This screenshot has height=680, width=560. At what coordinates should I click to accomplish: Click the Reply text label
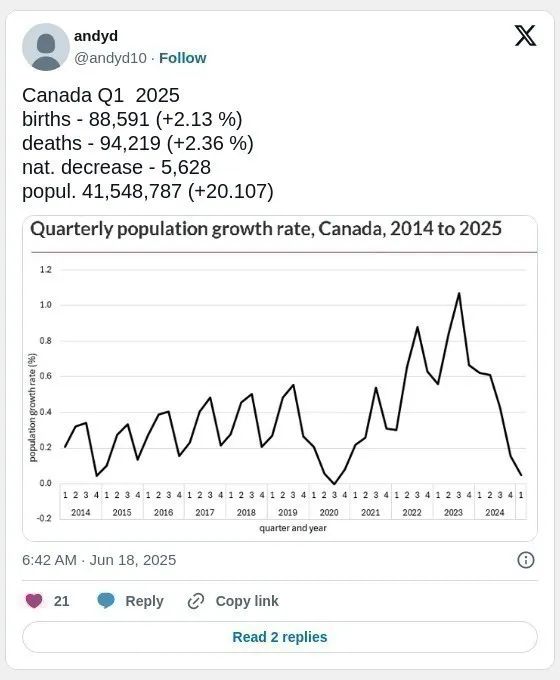[144, 601]
